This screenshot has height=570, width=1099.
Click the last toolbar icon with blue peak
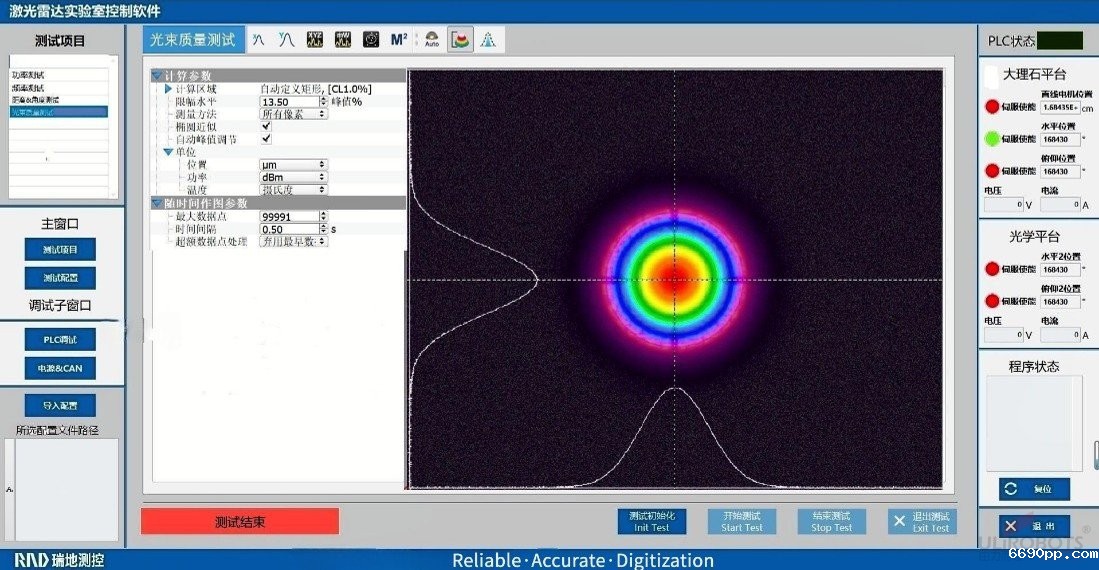(490, 40)
